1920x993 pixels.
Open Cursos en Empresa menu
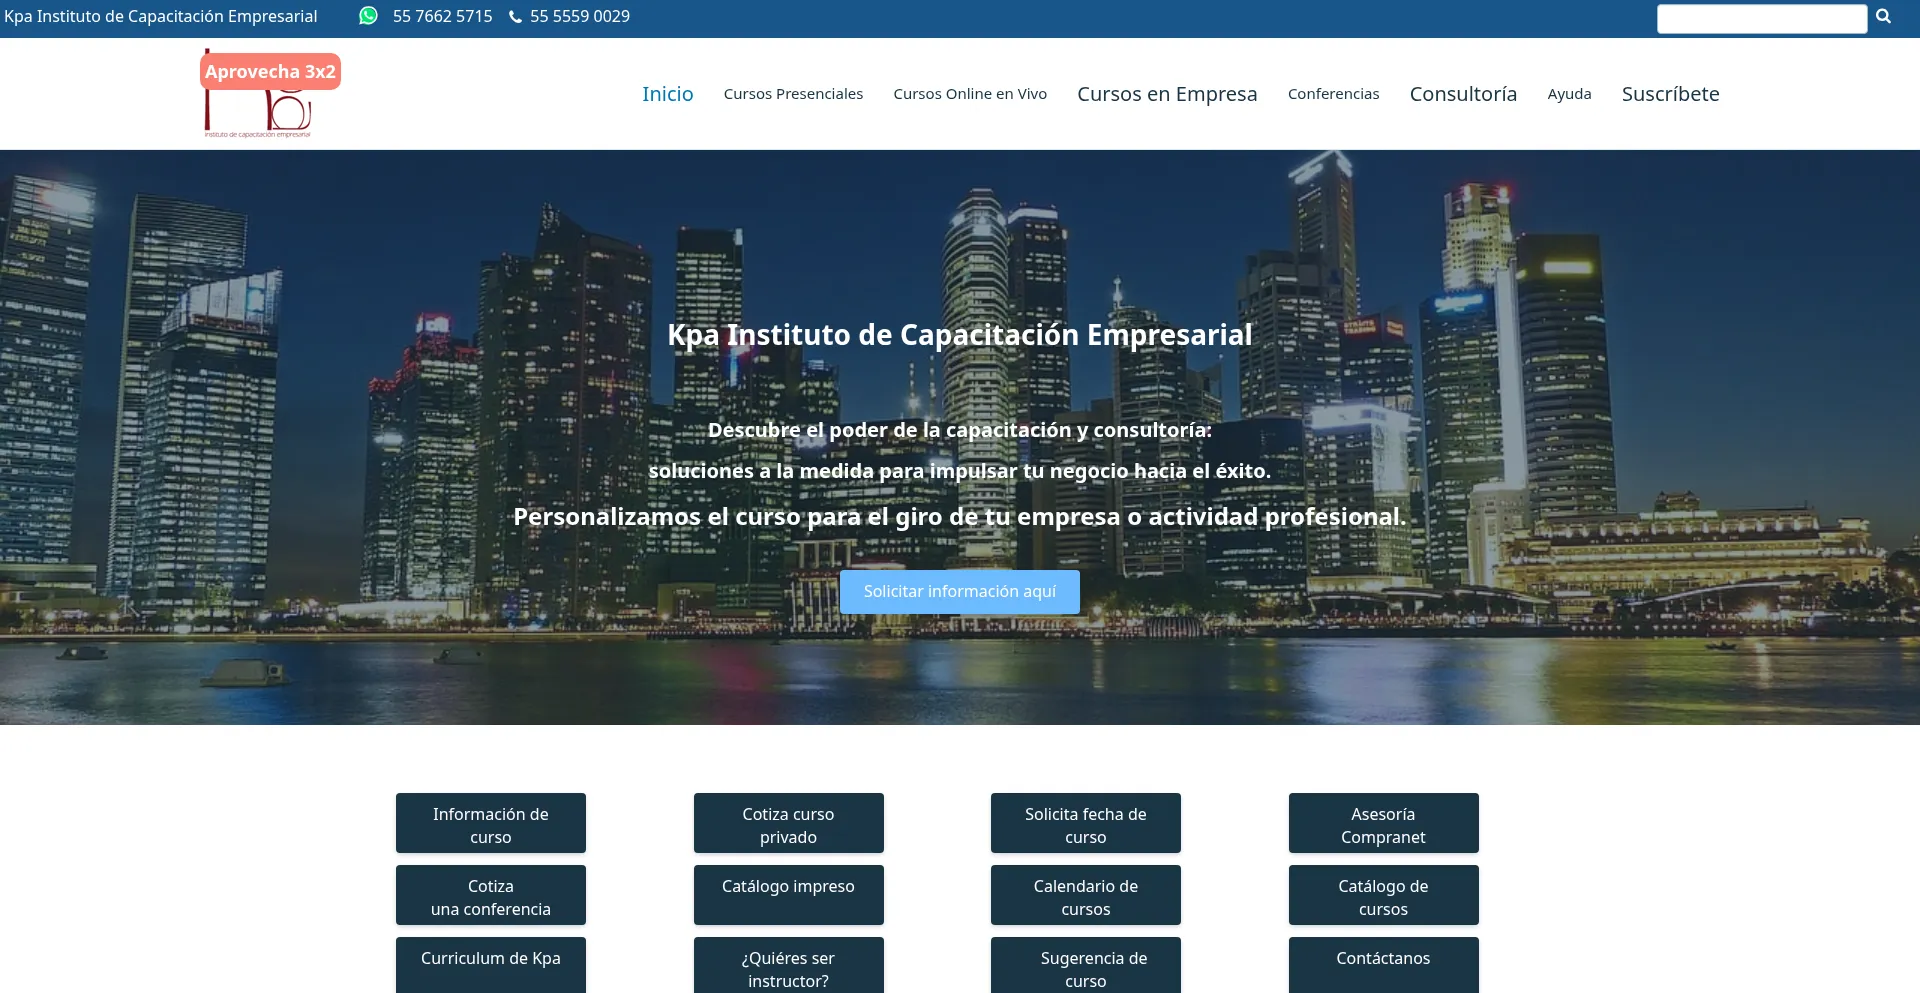[x=1167, y=94]
